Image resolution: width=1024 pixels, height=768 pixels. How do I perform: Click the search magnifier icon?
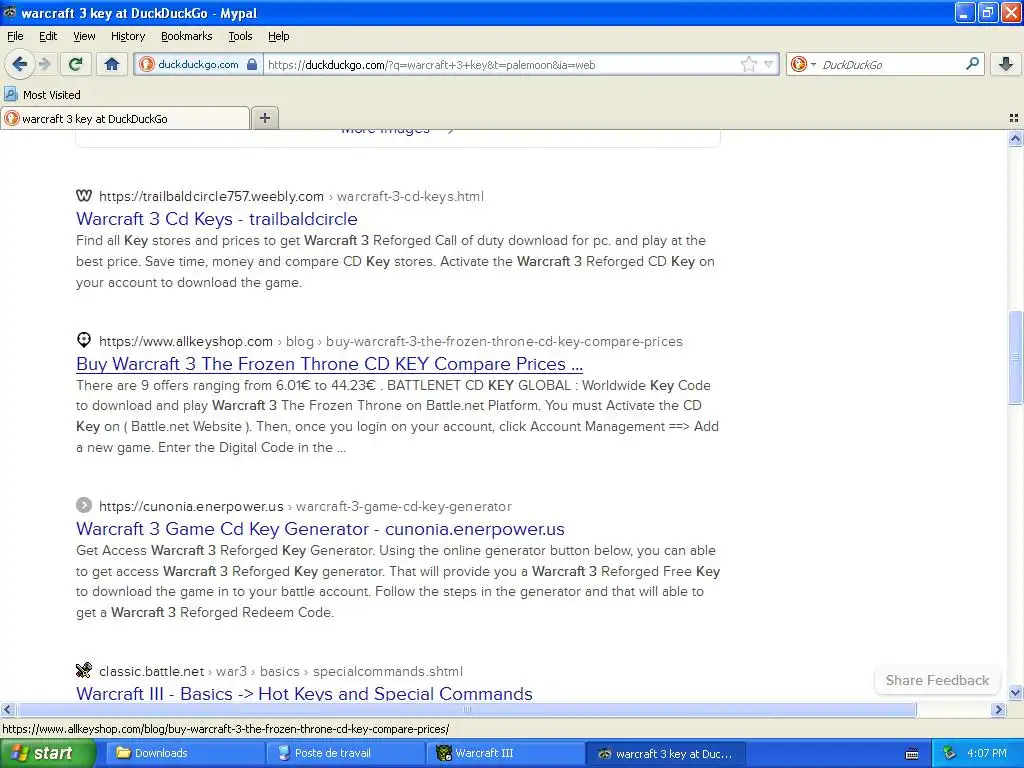tap(972, 63)
